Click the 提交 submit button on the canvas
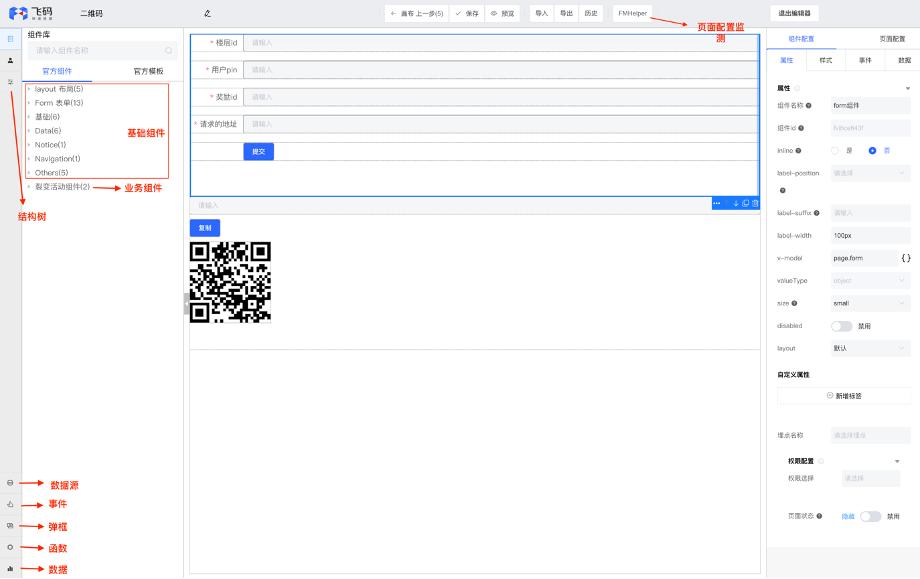The image size is (920, 579). (258, 150)
